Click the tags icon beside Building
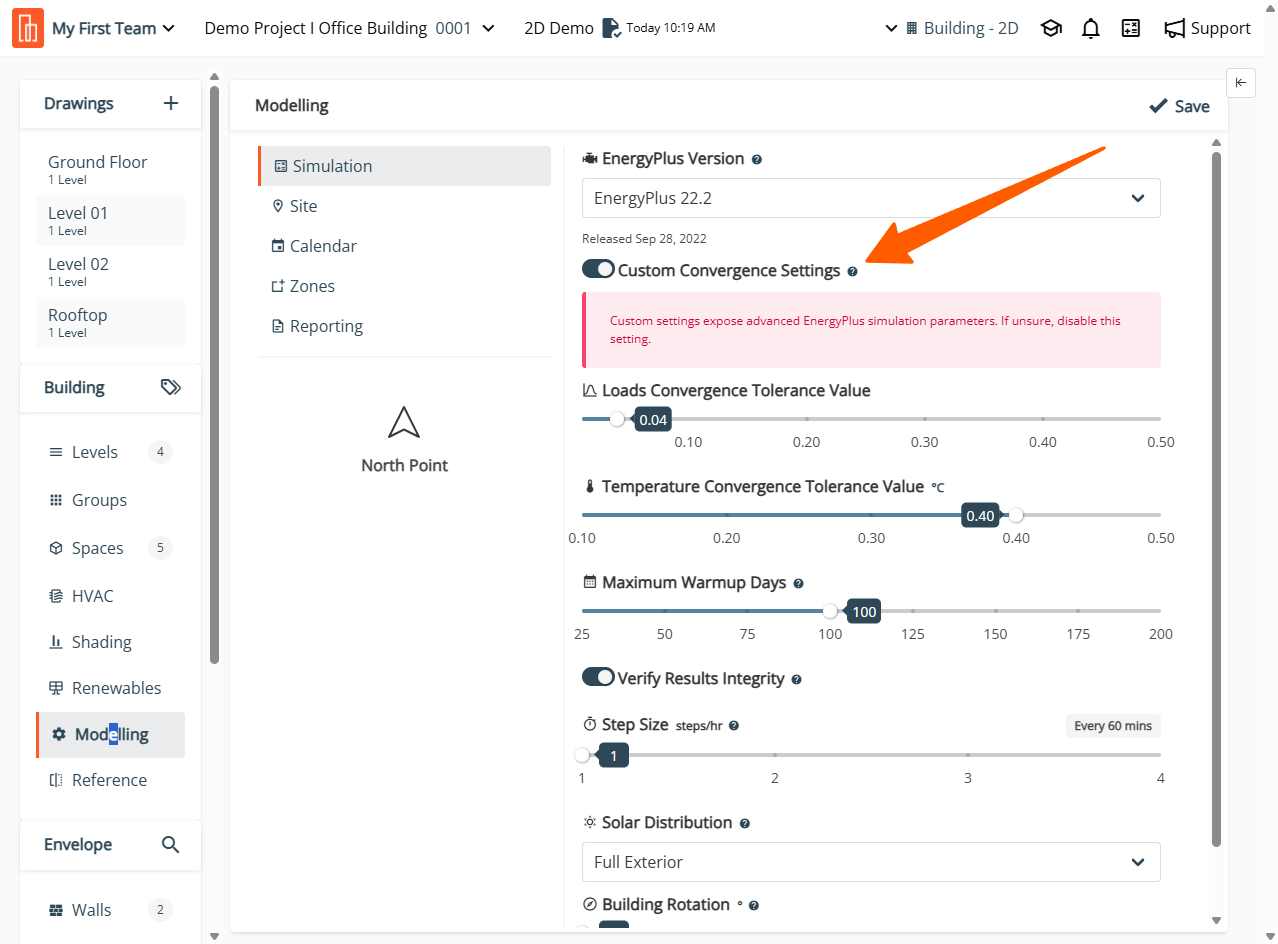Image resolution: width=1278 pixels, height=944 pixels. (x=171, y=387)
